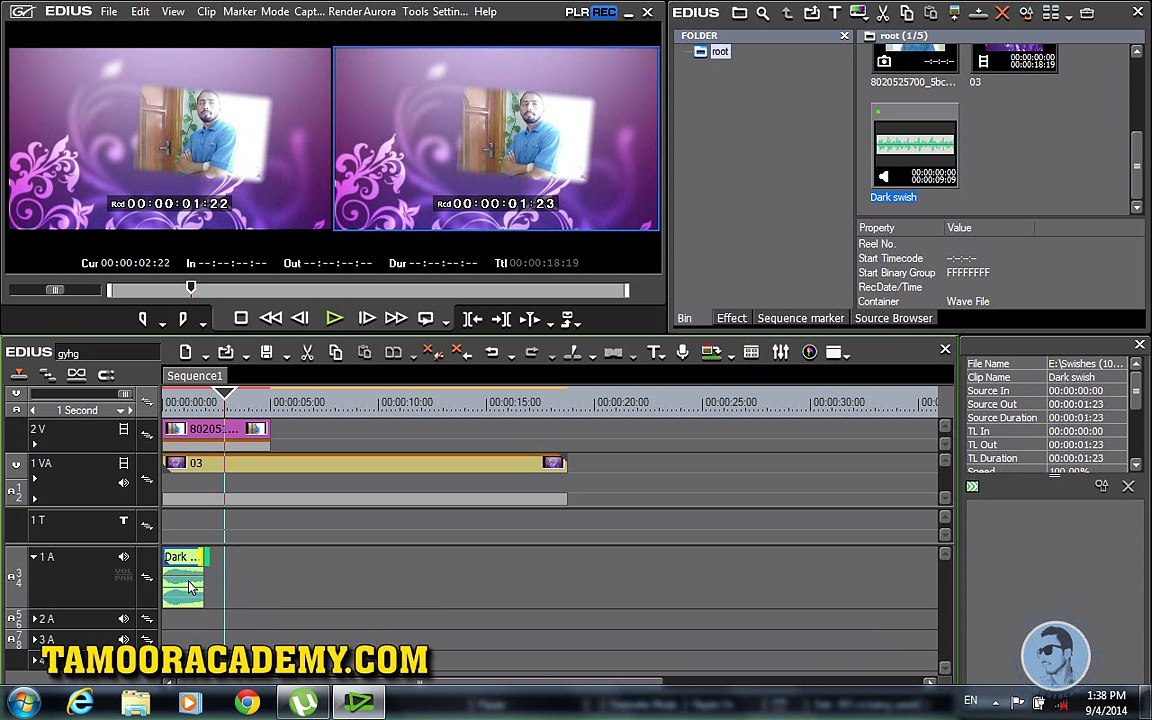Open the Audio Mixer sliders icon
The width and height of the screenshot is (1152, 720).
point(780,353)
